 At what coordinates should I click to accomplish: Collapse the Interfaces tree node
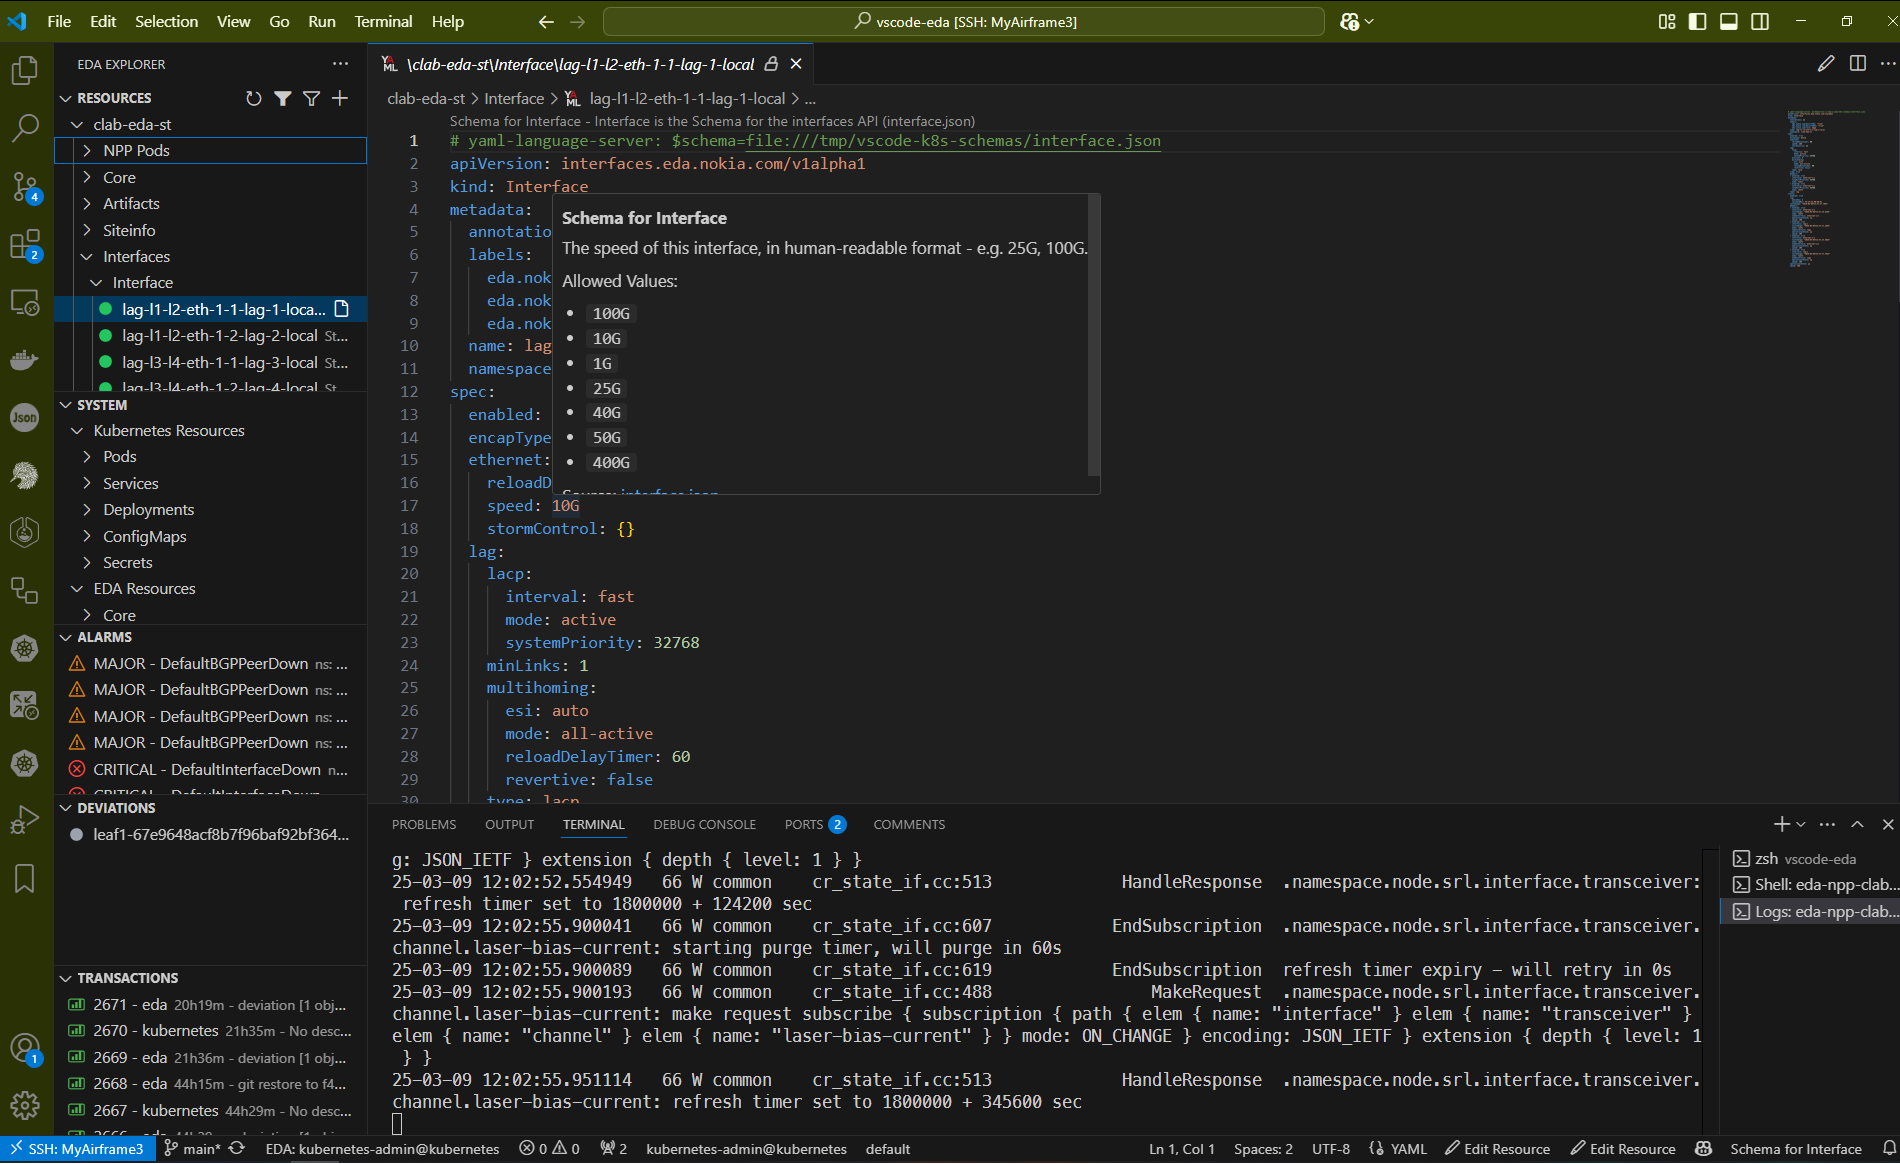tap(87, 256)
